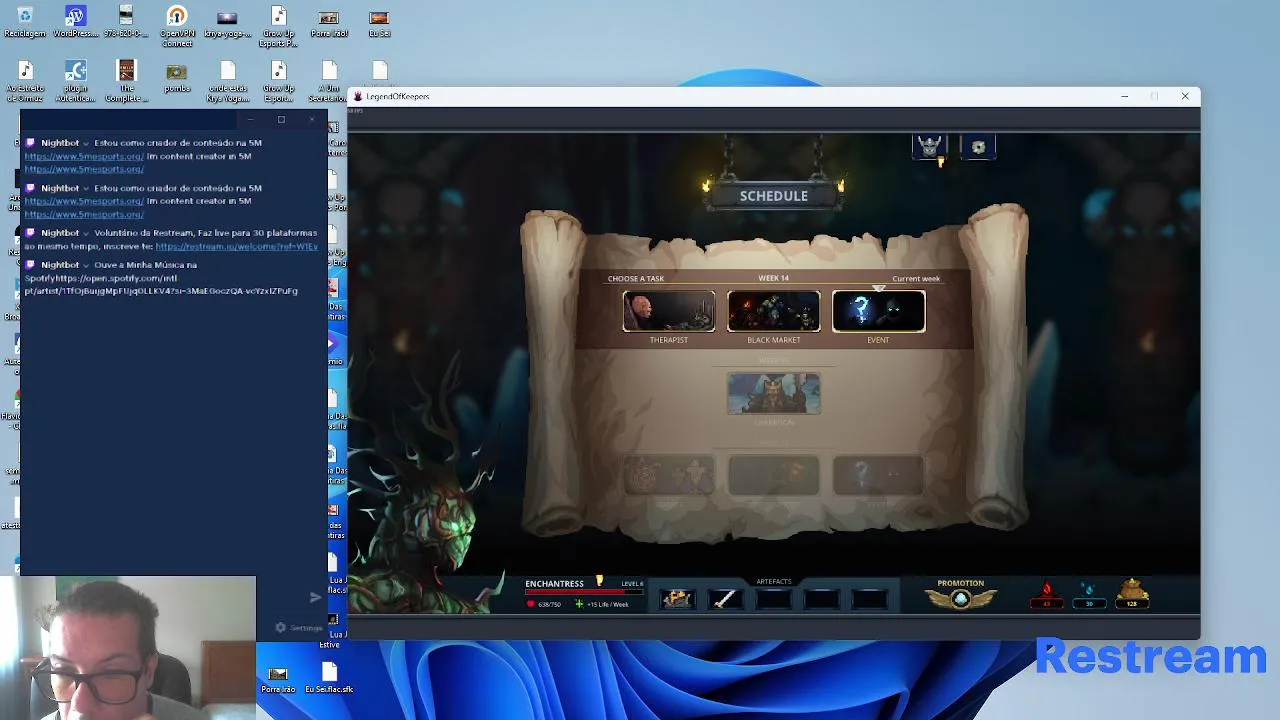Expand Nightbot dropdown on Ouve a Minha Música message
The height and width of the screenshot is (720, 1280).
click(x=86, y=265)
